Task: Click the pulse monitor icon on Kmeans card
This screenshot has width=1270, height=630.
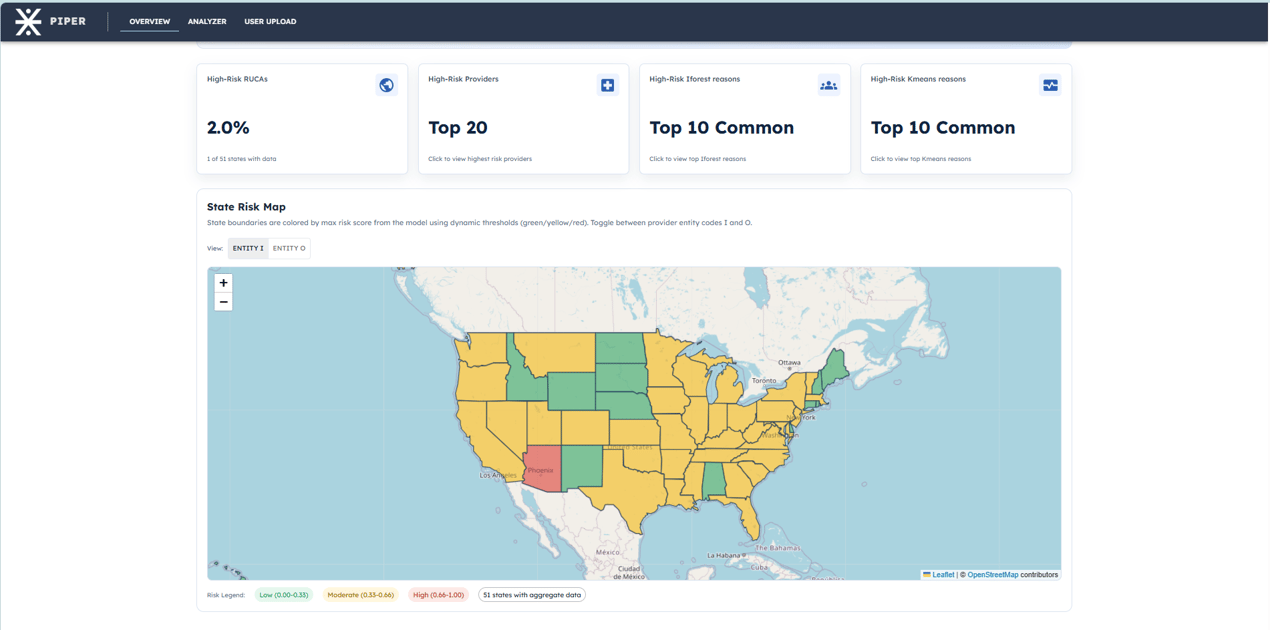Action: tap(1050, 85)
